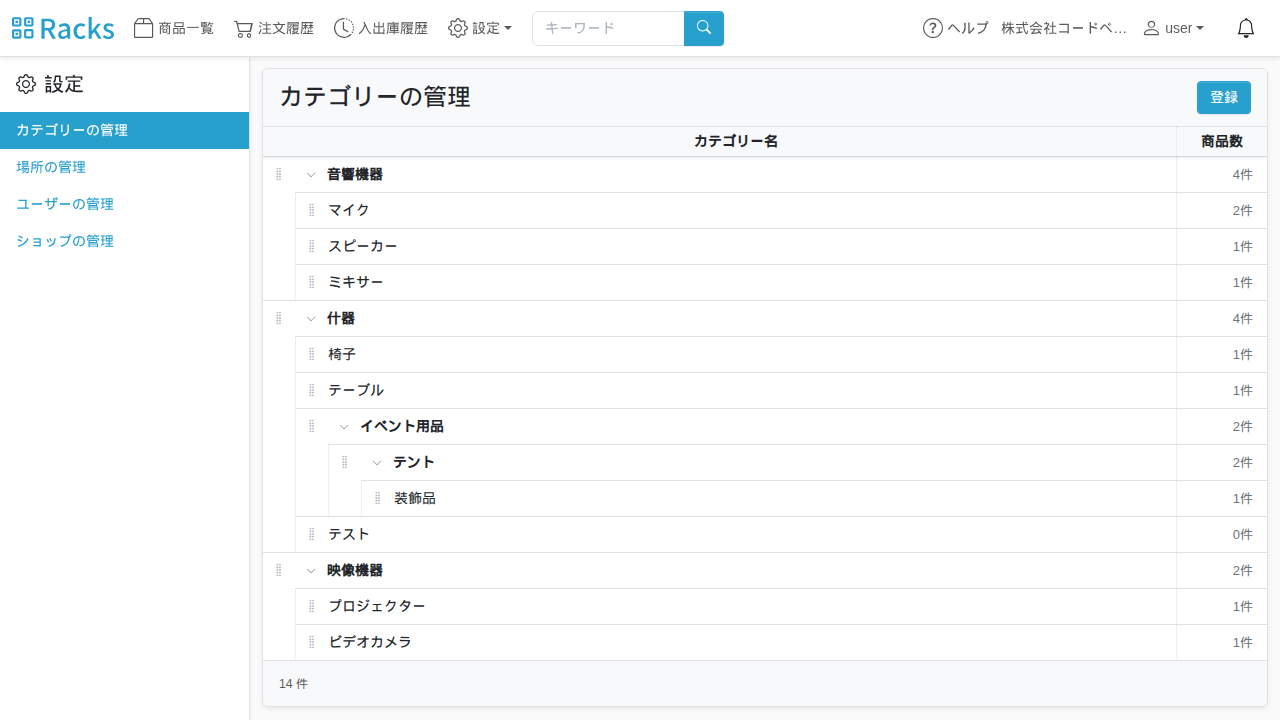
Task: Click the ヘルプ question mark icon
Action: 933,28
